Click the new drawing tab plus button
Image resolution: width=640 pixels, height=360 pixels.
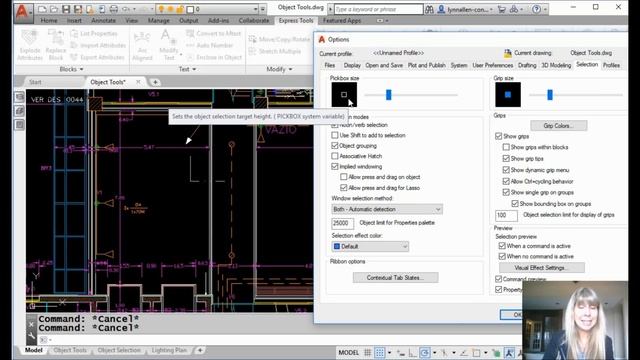(x=155, y=82)
